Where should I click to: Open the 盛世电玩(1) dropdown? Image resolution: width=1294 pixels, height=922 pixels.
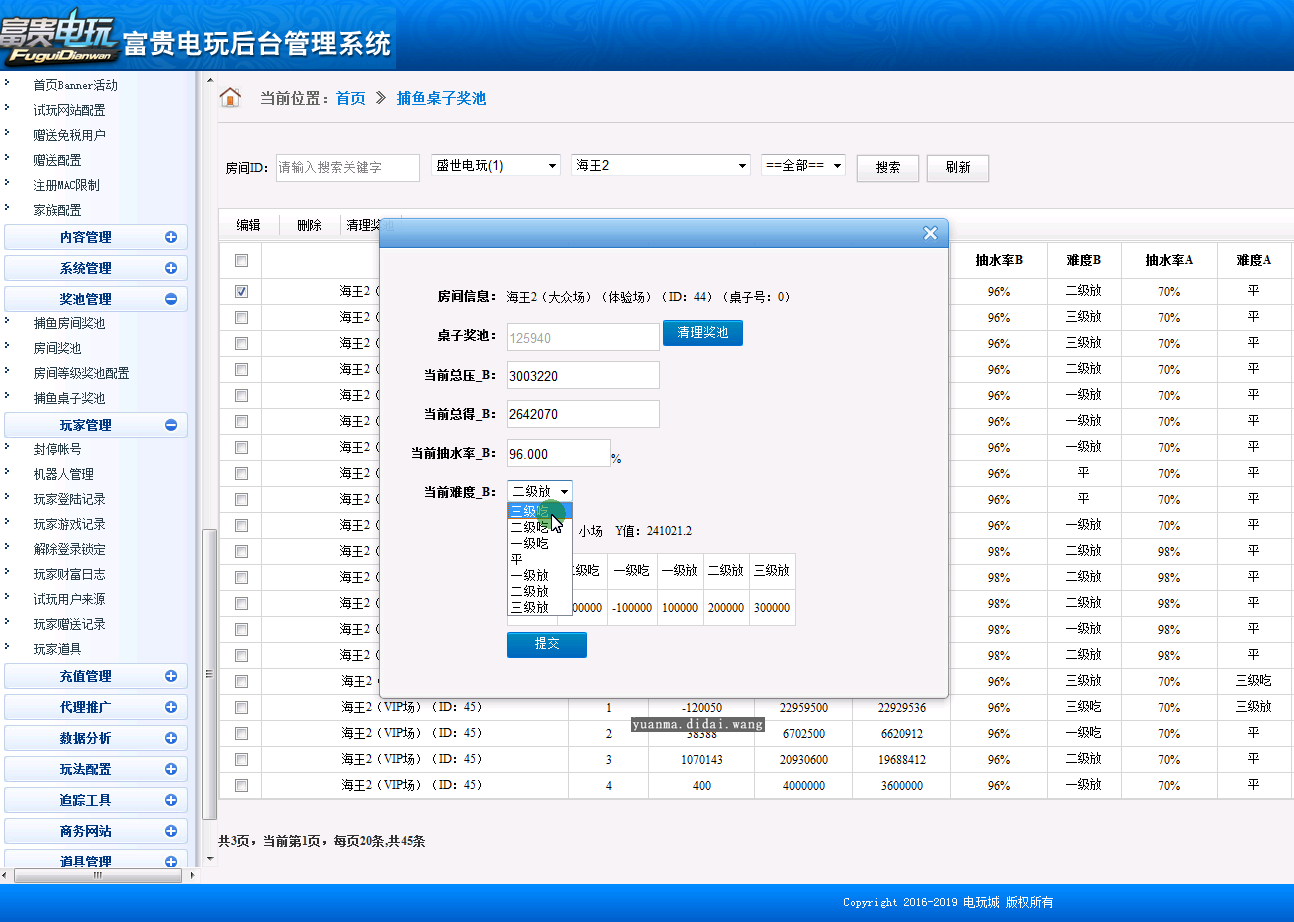496,165
